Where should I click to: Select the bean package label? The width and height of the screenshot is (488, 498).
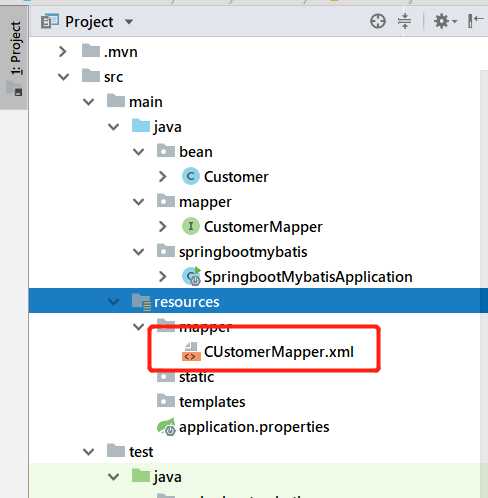(196, 152)
